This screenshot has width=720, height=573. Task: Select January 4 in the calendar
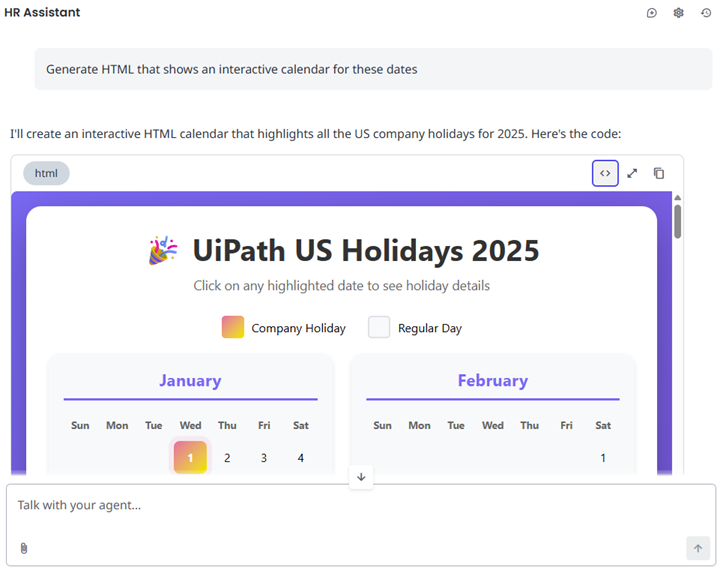click(301, 458)
